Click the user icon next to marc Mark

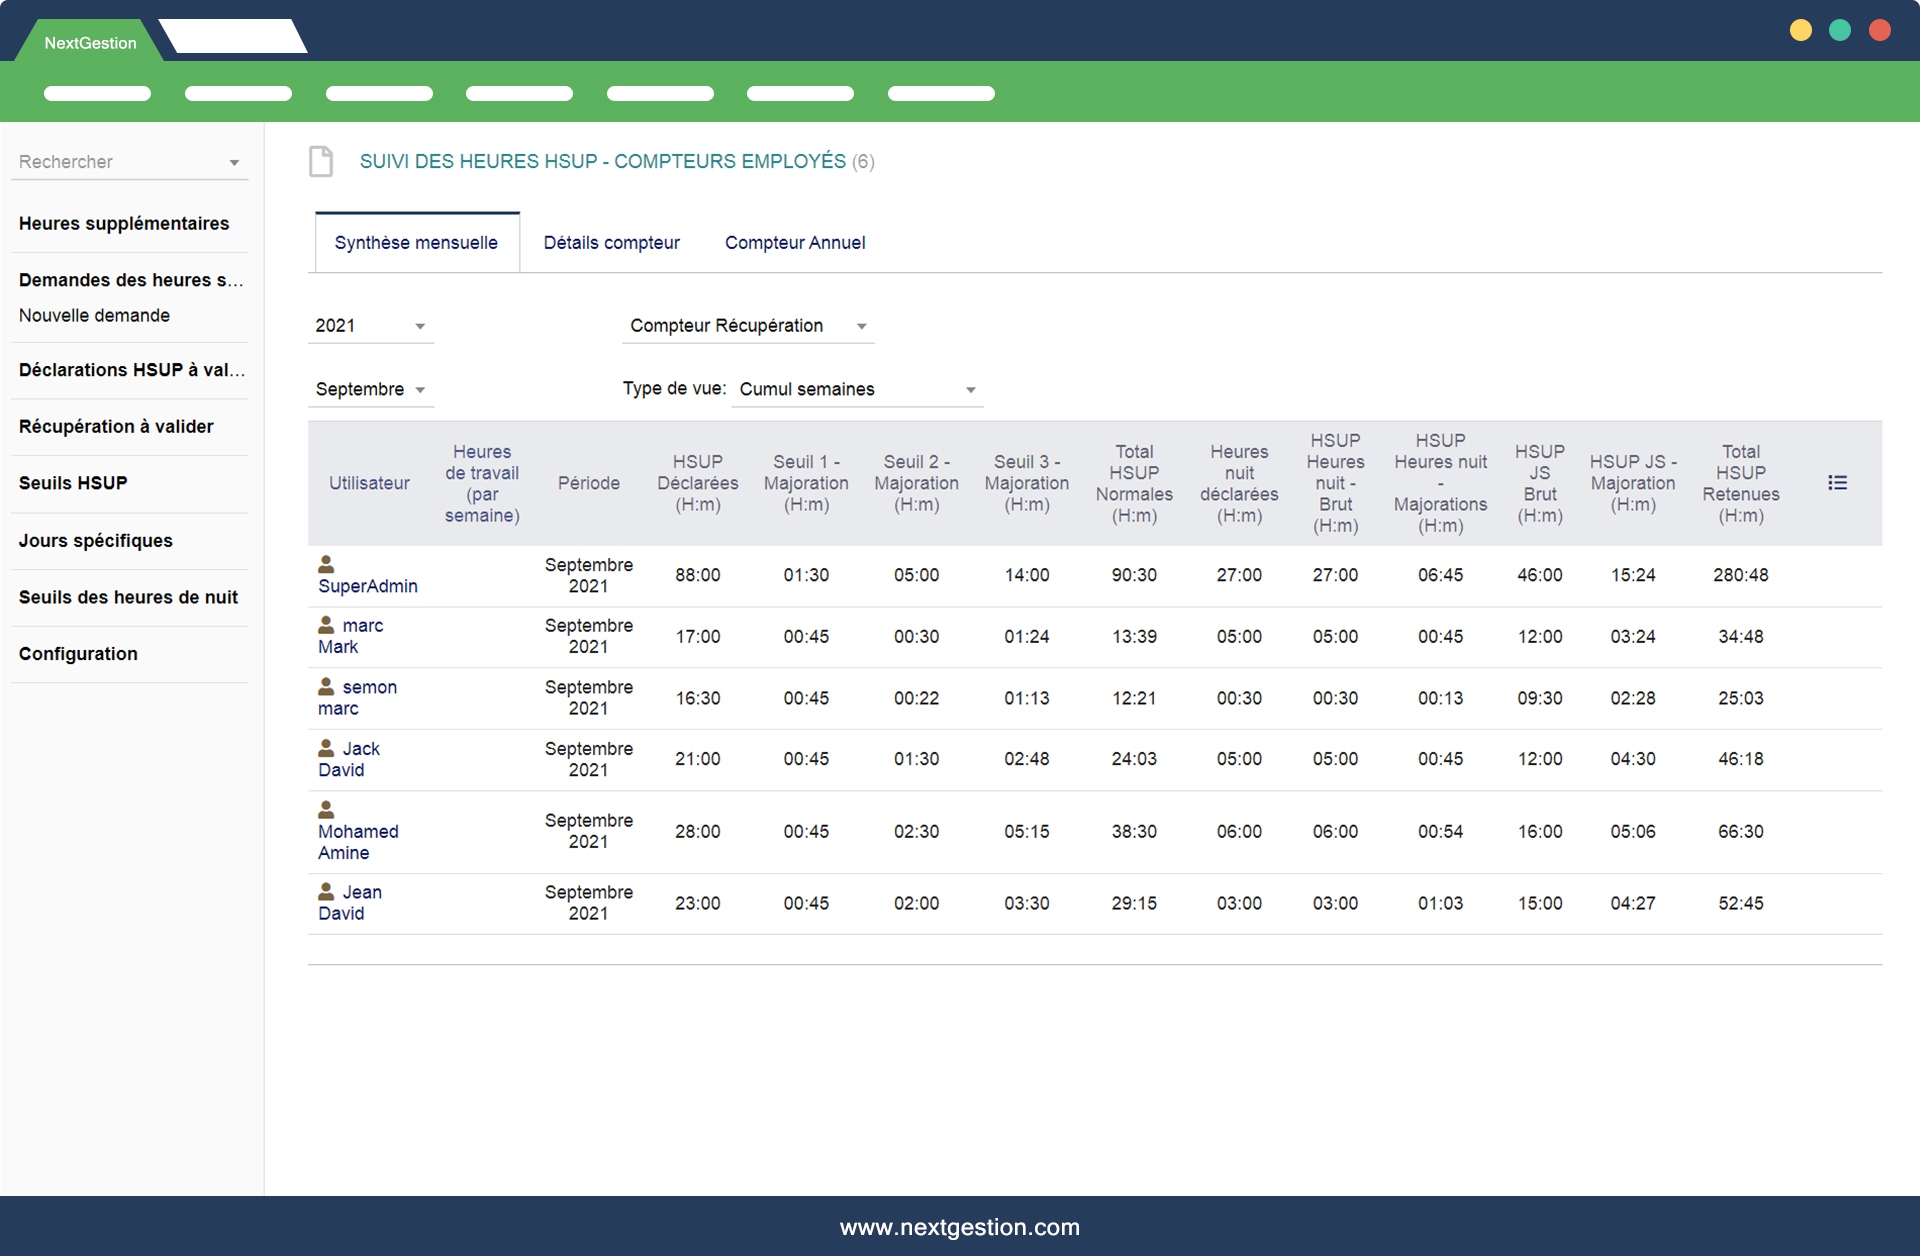[326, 625]
